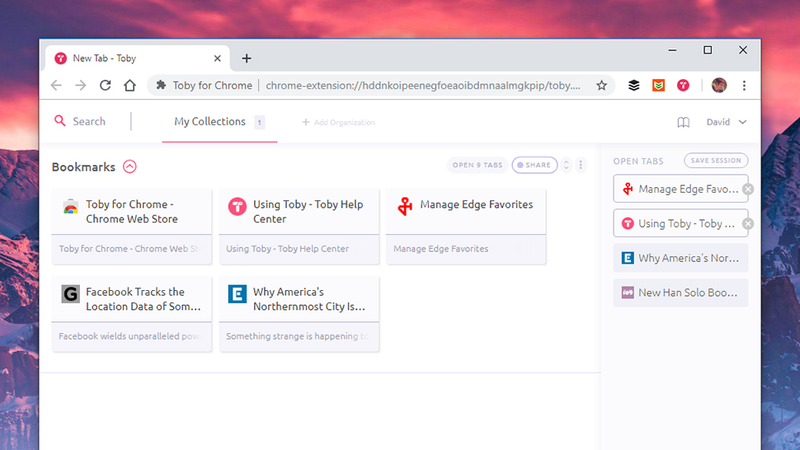Click the G favicon on Facebook card

(x=70, y=294)
